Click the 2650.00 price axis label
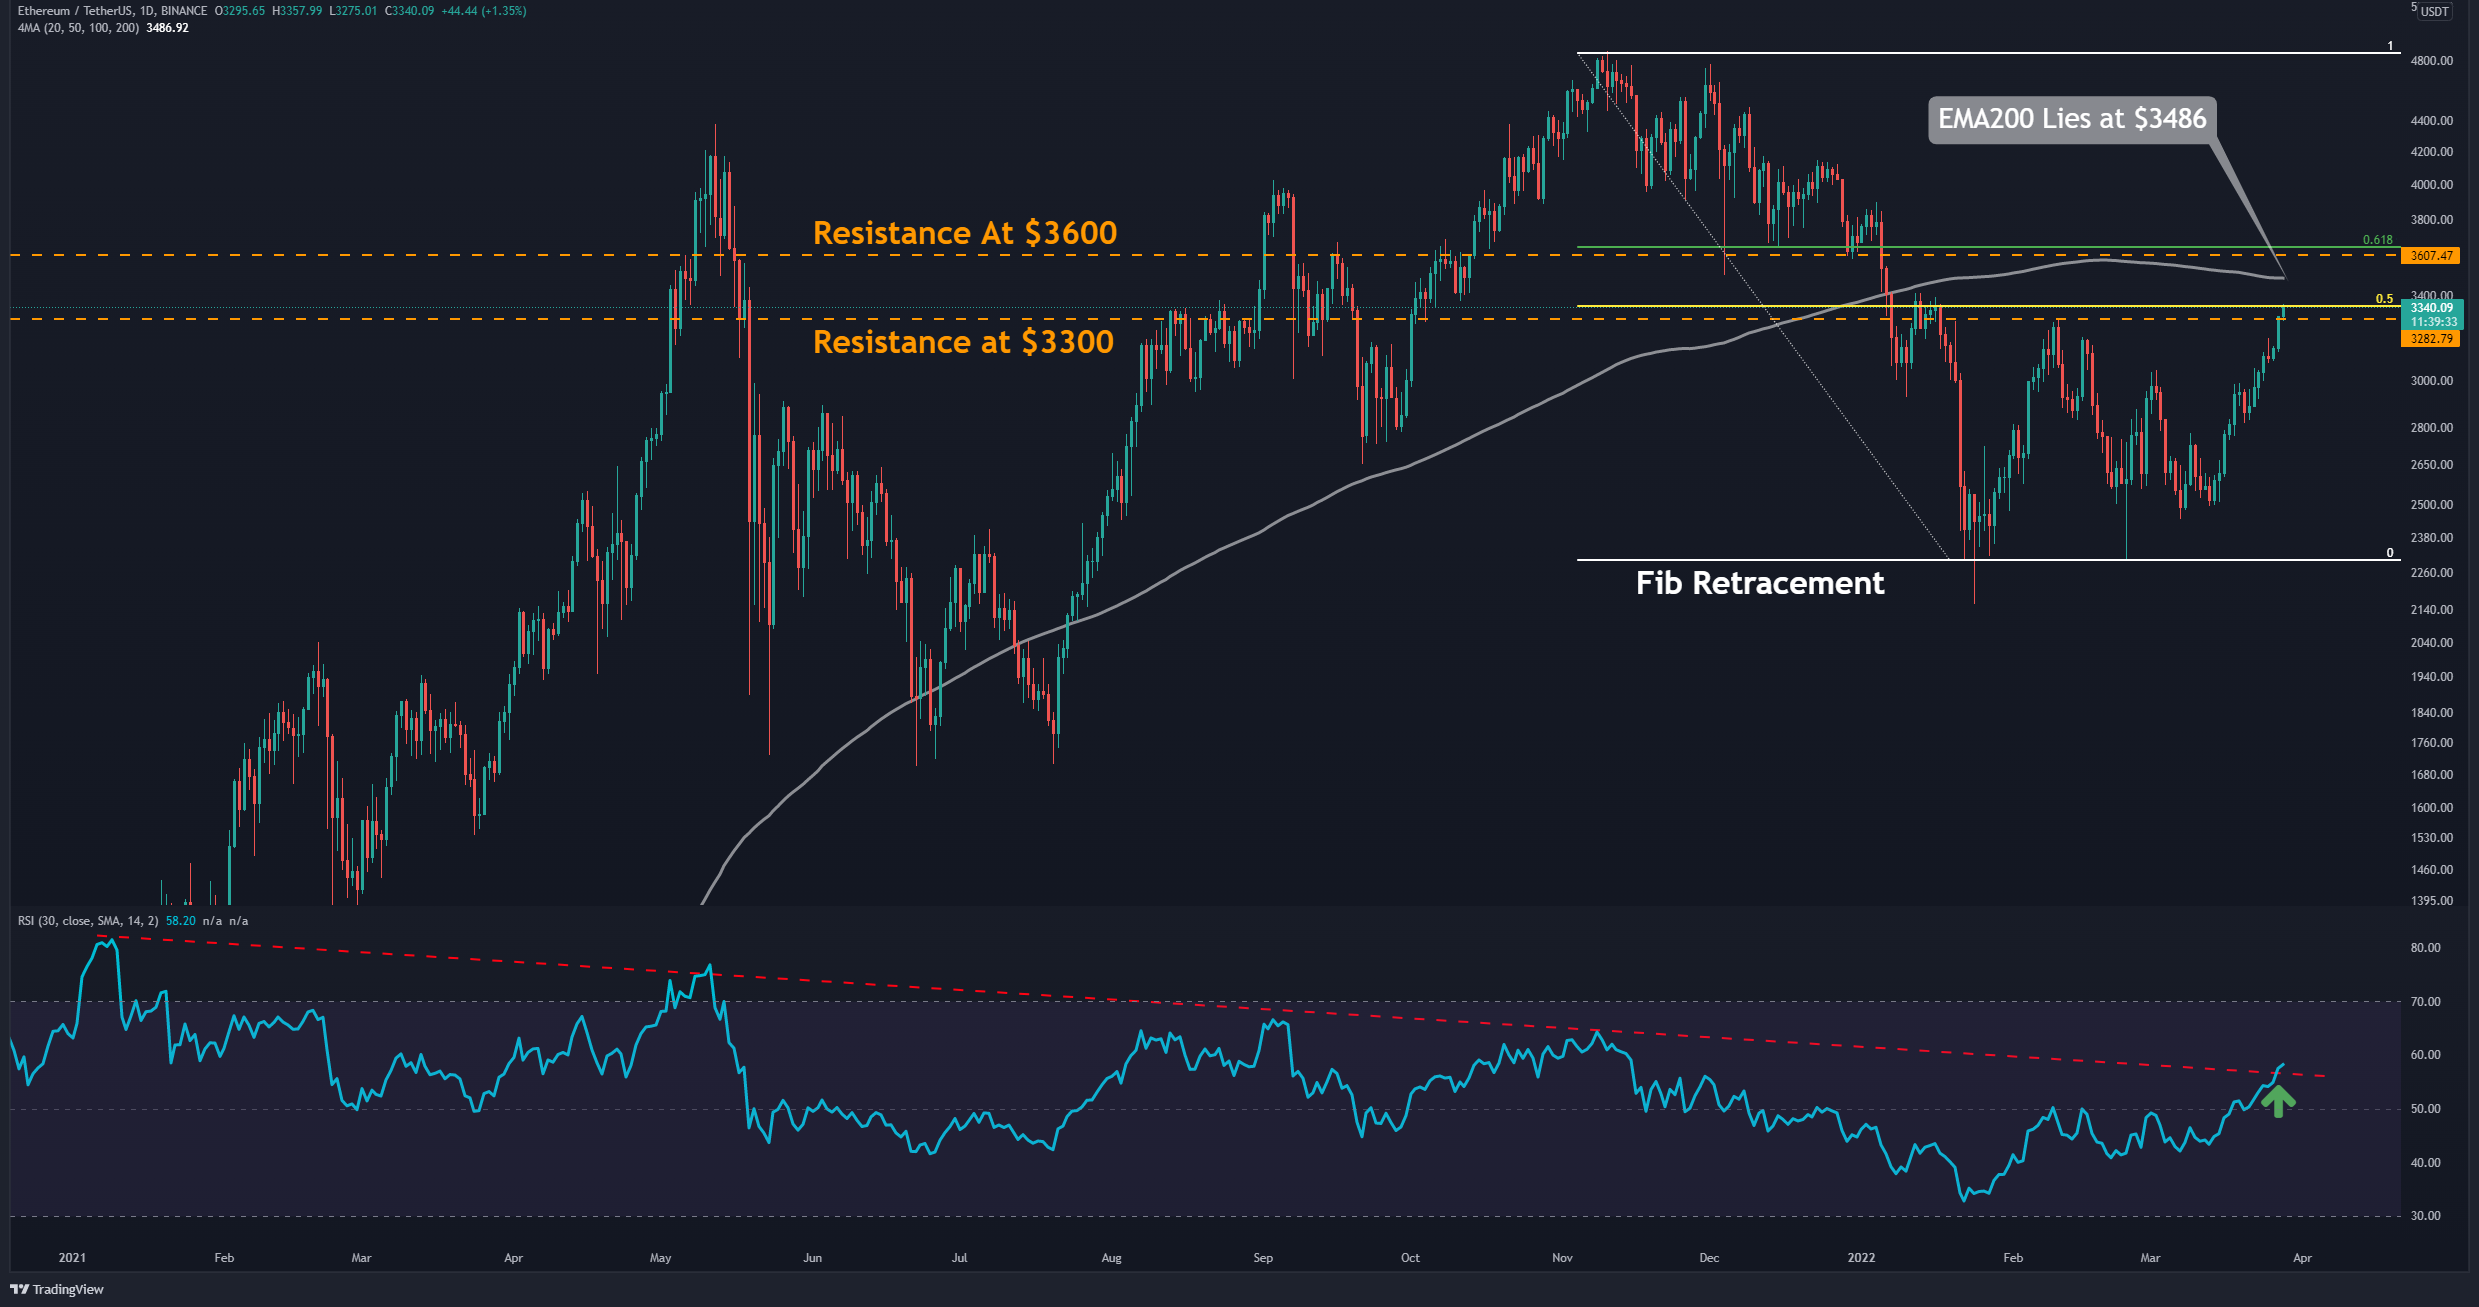 [x=2431, y=465]
